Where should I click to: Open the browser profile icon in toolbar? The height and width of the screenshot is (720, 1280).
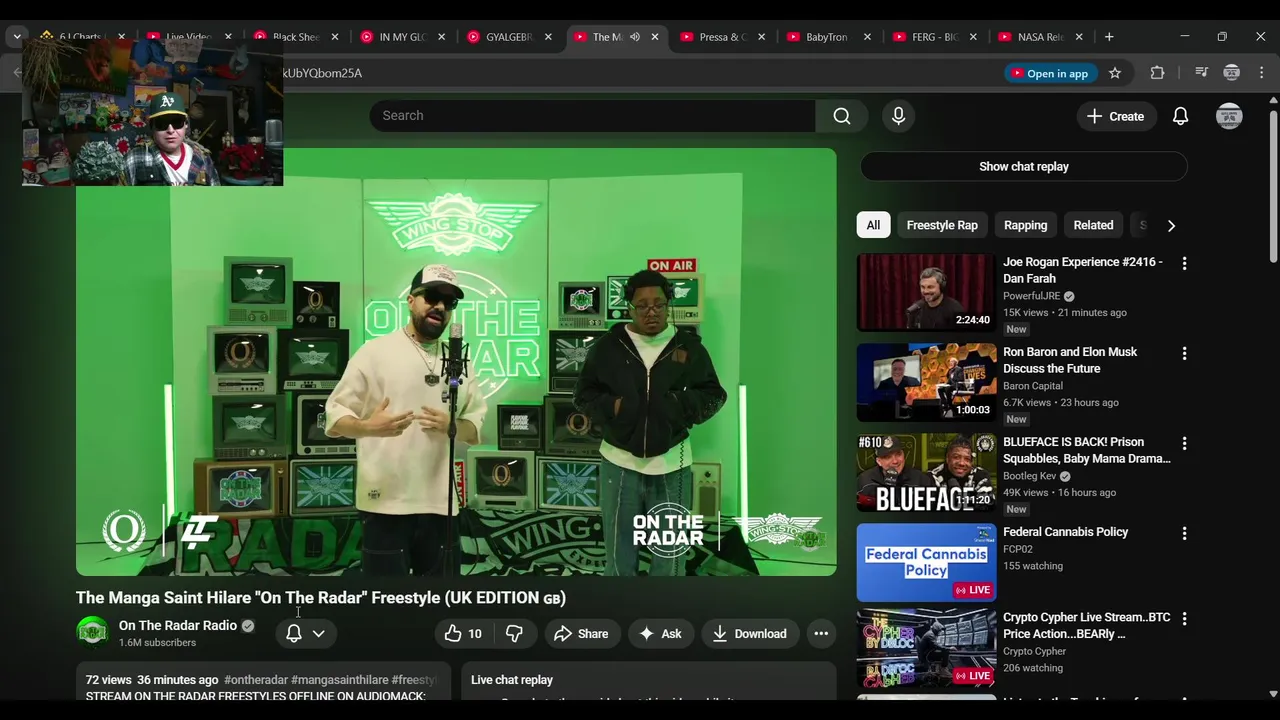[x=1232, y=73]
